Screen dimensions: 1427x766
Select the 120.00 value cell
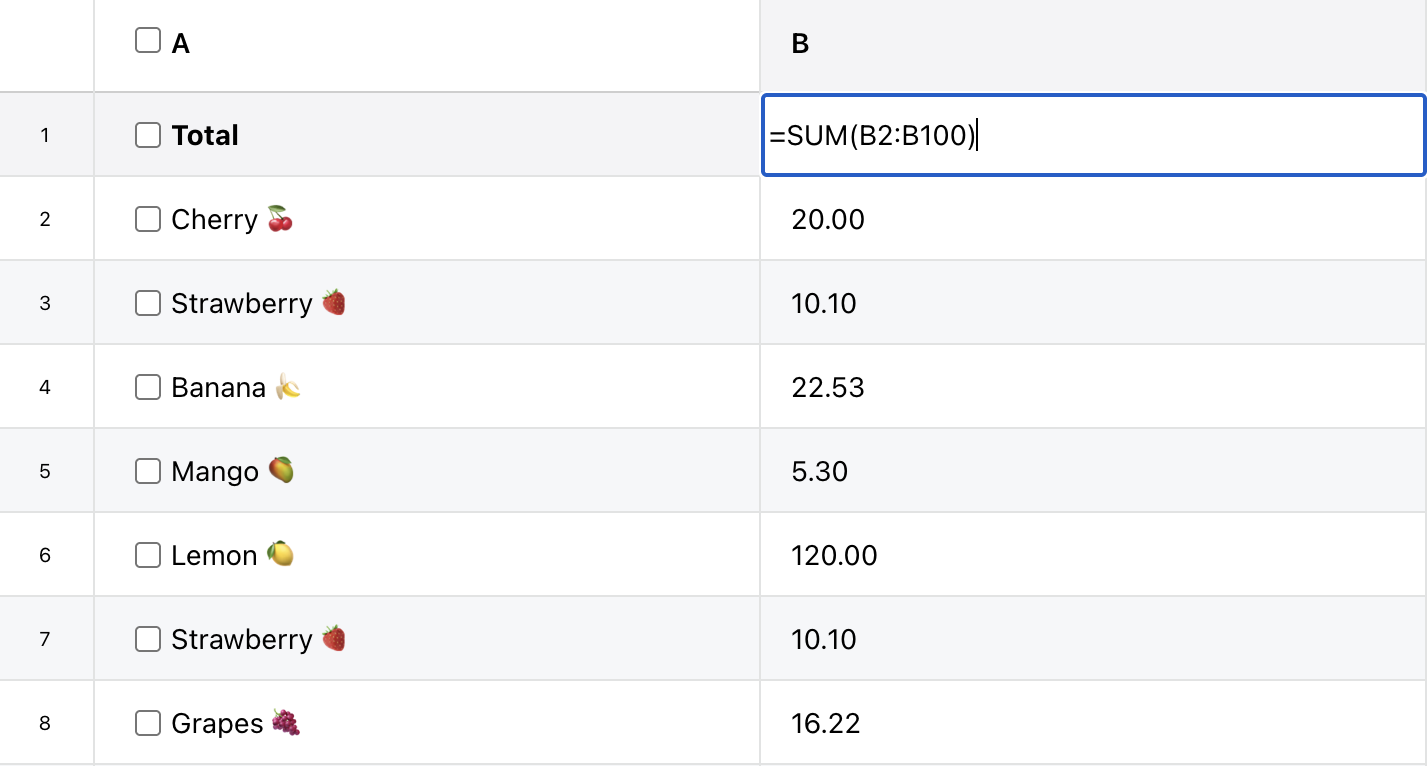(1092, 555)
